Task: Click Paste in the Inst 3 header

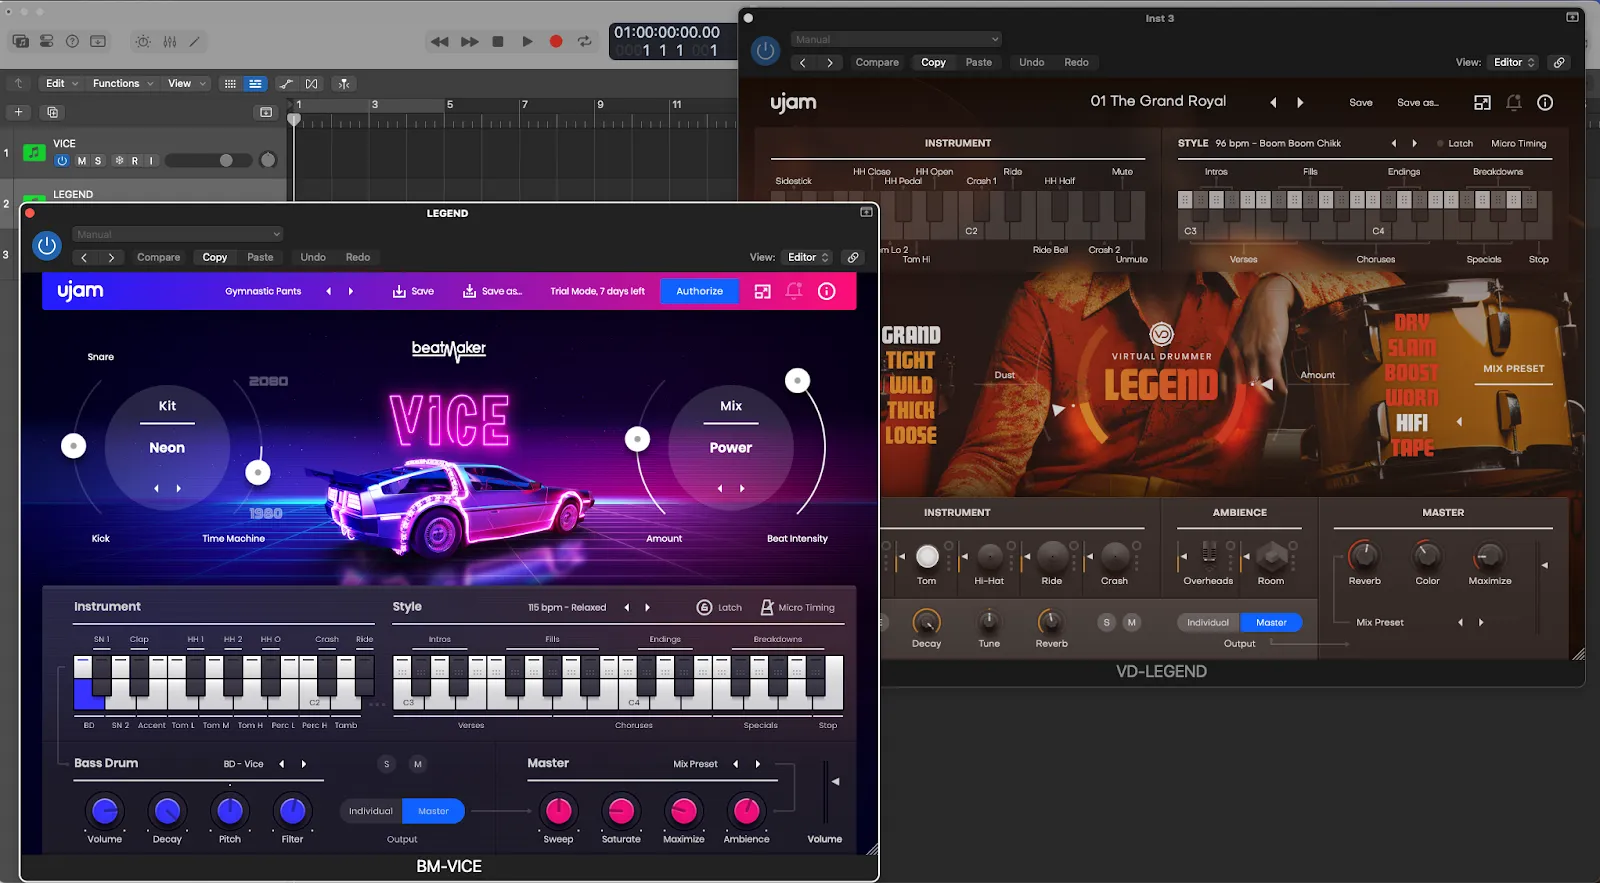Action: click(979, 62)
